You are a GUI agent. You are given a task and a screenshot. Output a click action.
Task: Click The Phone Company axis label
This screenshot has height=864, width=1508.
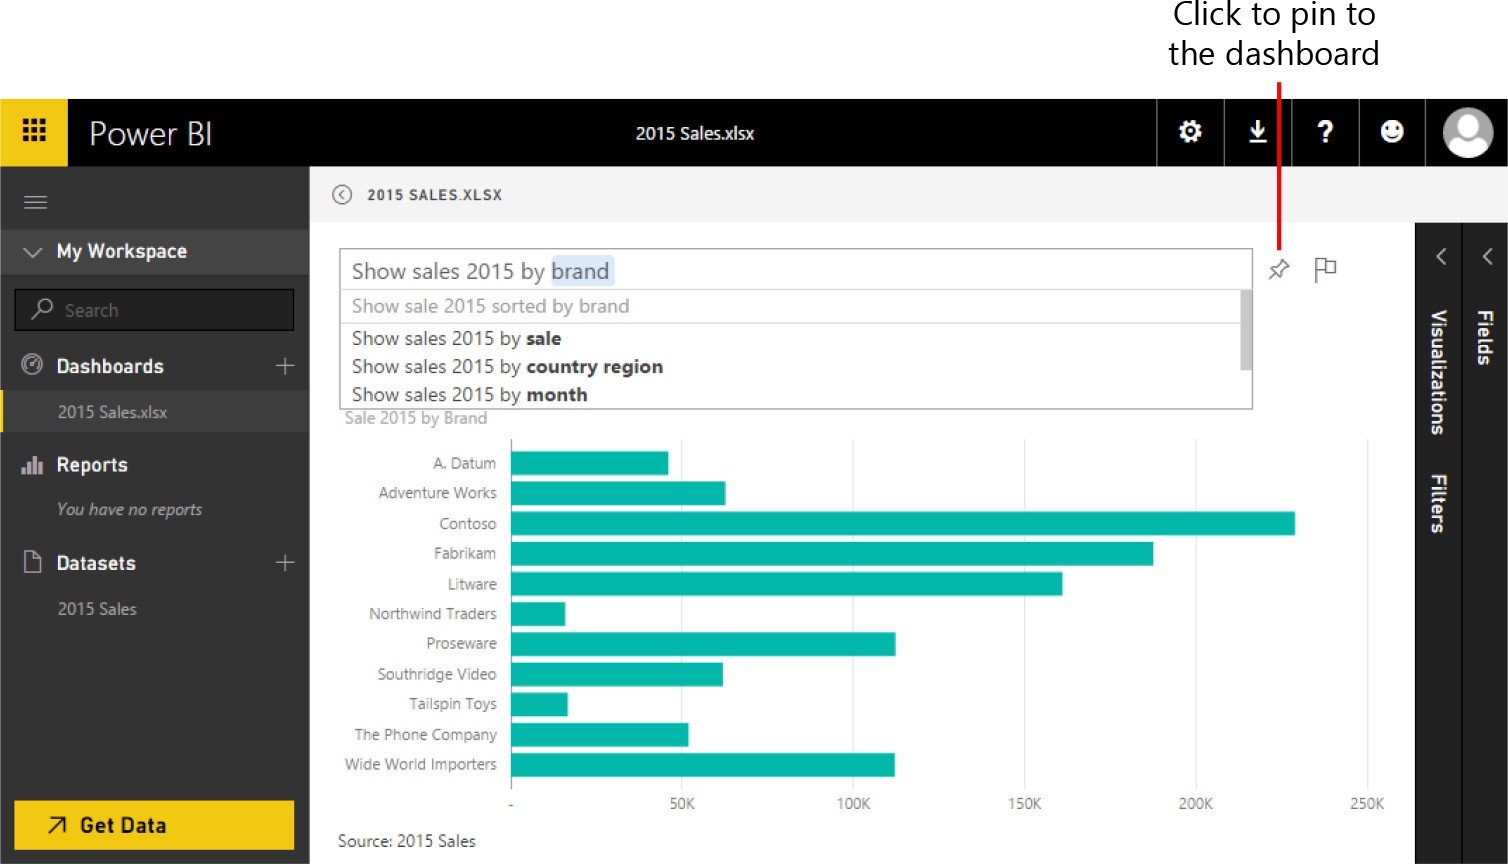click(425, 734)
